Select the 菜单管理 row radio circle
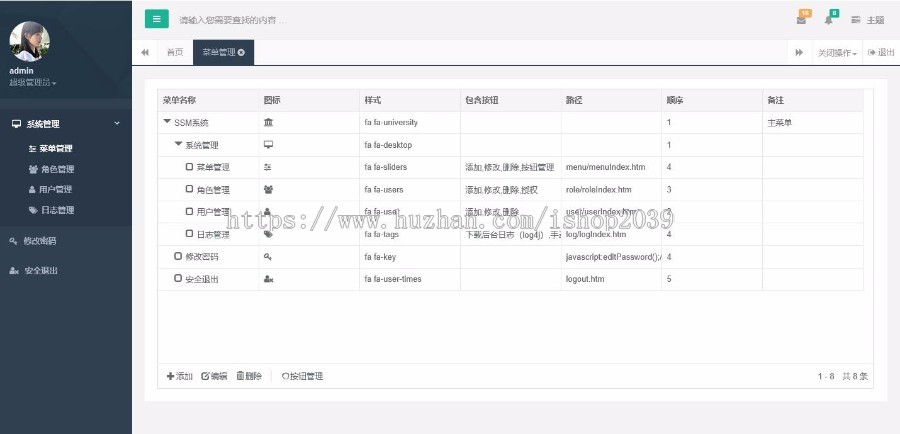Viewport: 900px width, 434px height. 189,166
